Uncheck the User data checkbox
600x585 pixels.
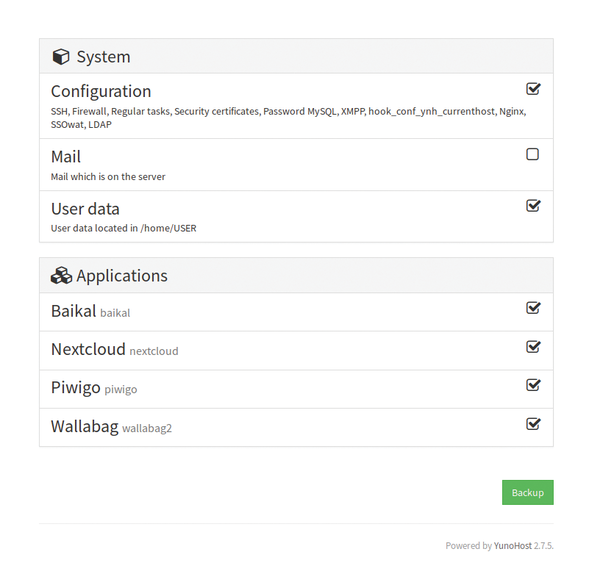533,206
